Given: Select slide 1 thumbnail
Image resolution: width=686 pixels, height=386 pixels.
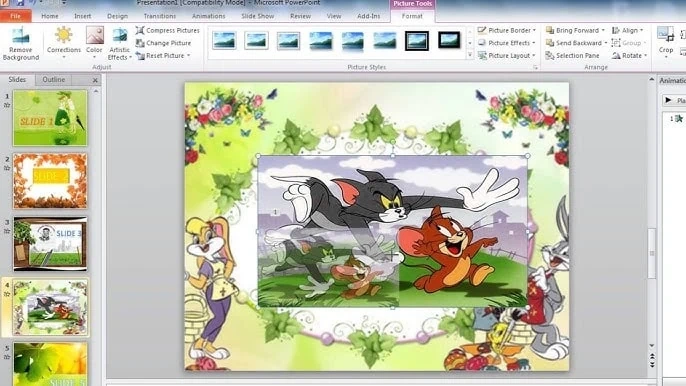Looking at the screenshot, I should (50, 118).
